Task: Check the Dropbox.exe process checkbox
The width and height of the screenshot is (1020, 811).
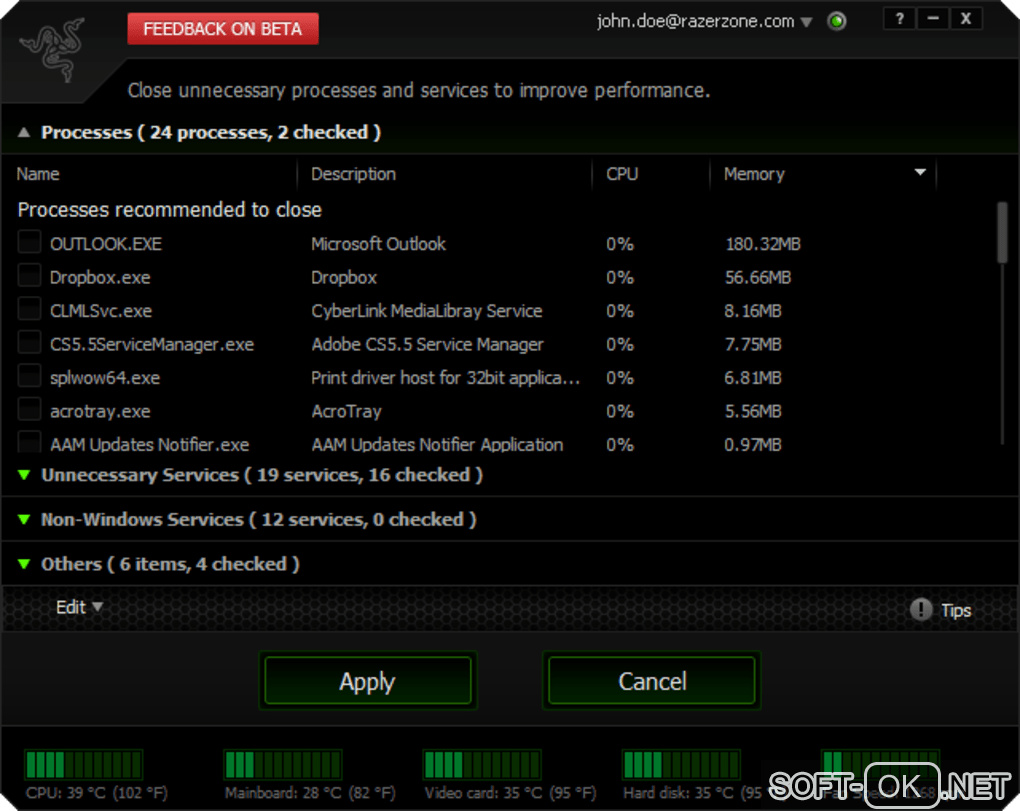Action: (29, 275)
